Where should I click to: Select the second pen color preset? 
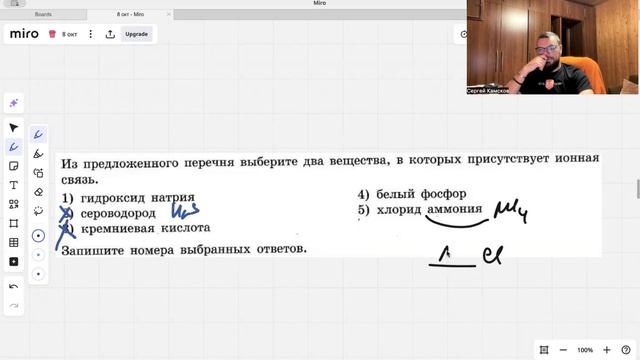coord(38,255)
